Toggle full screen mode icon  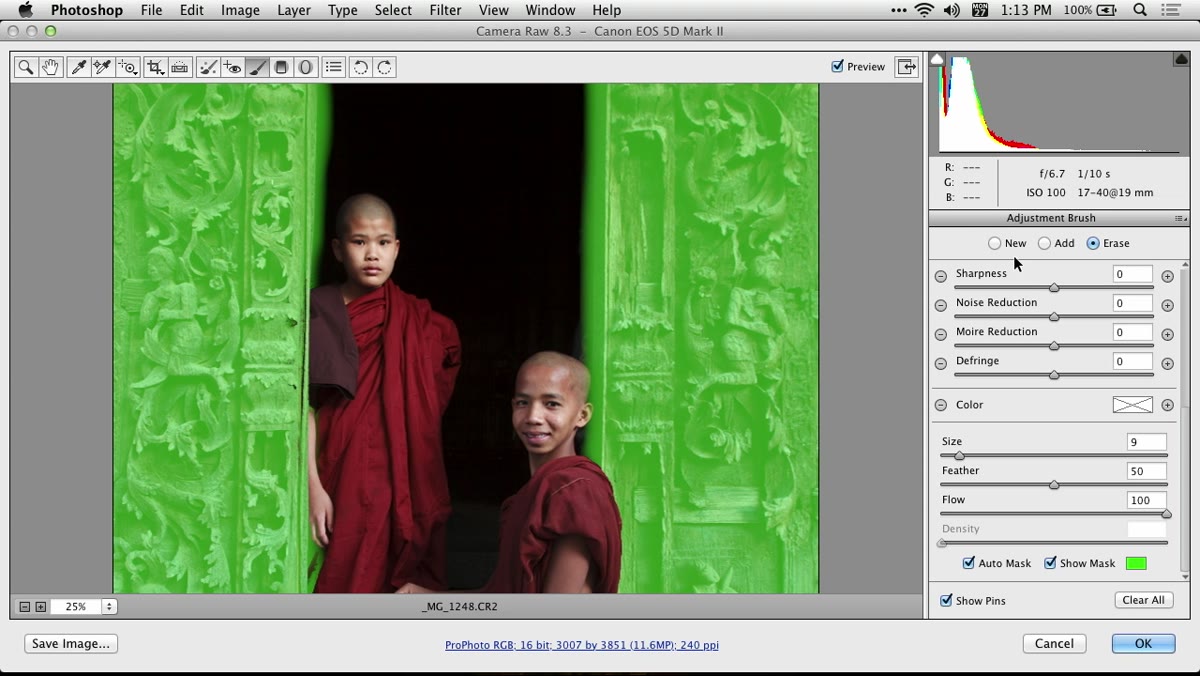pos(907,67)
